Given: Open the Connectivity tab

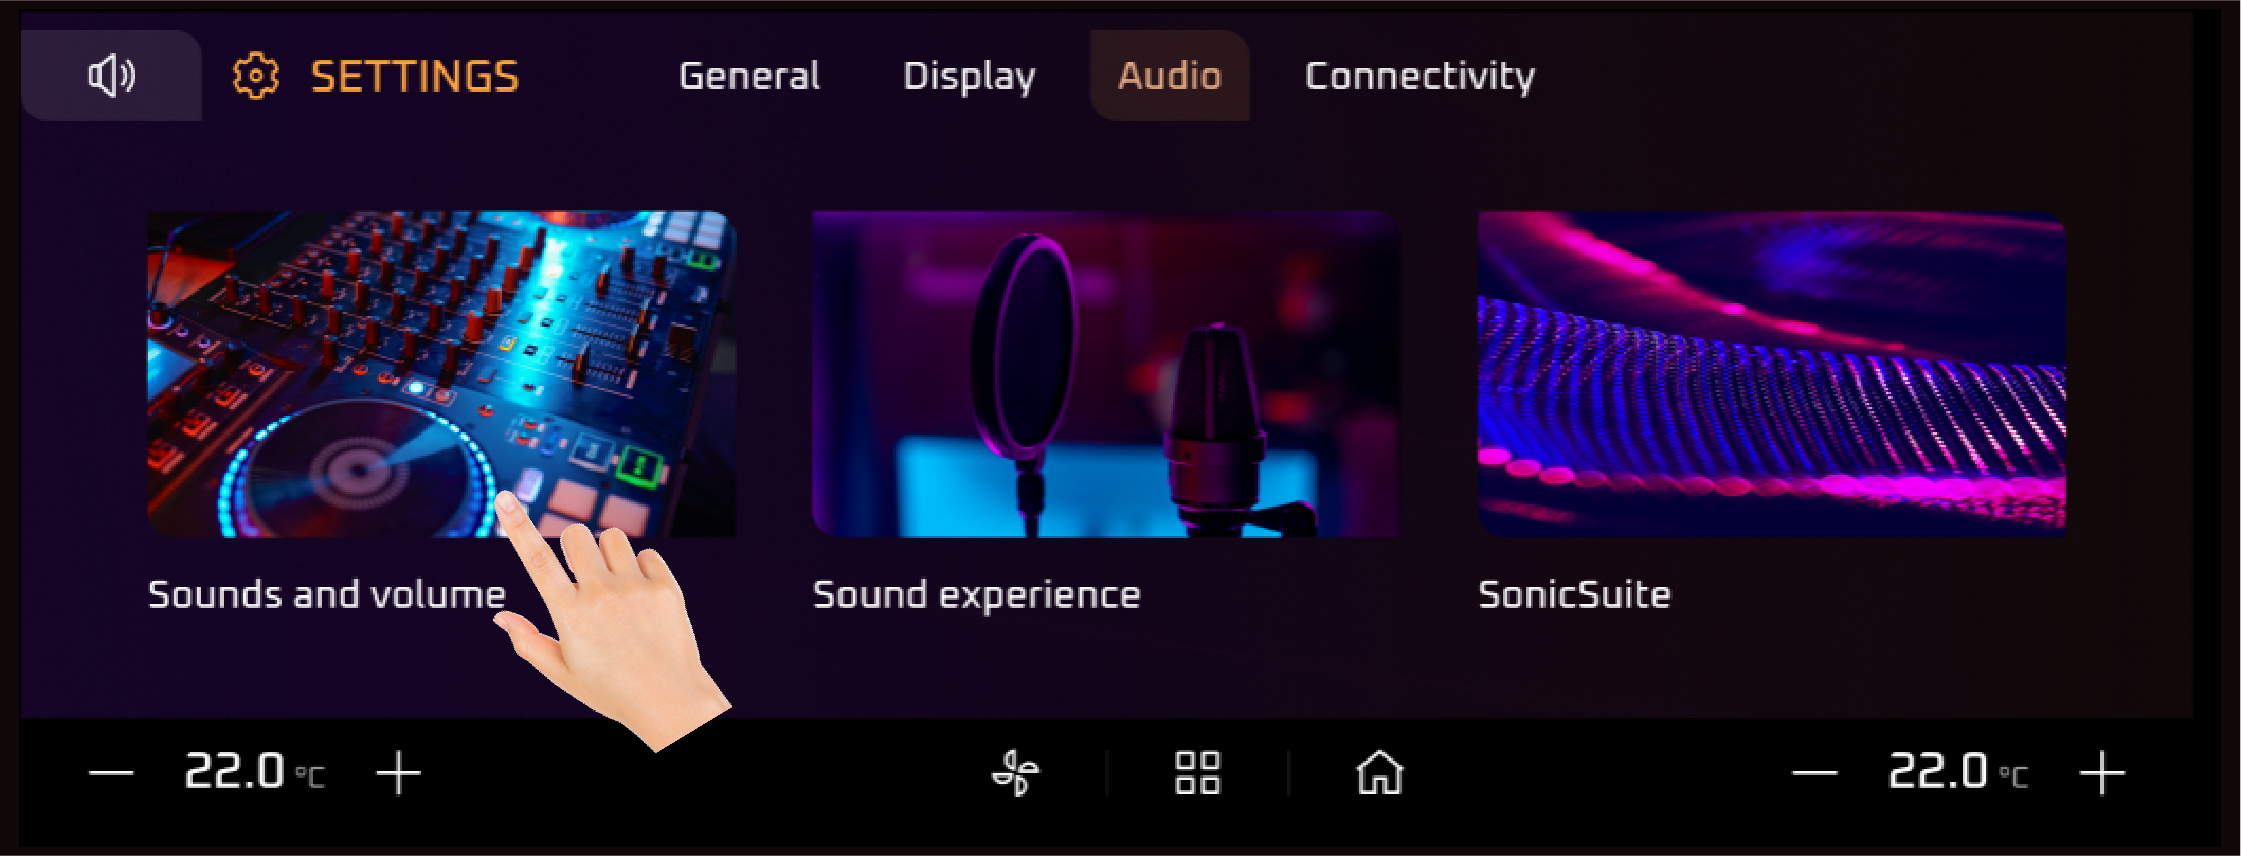Looking at the screenshot, I should [1419, 76].
